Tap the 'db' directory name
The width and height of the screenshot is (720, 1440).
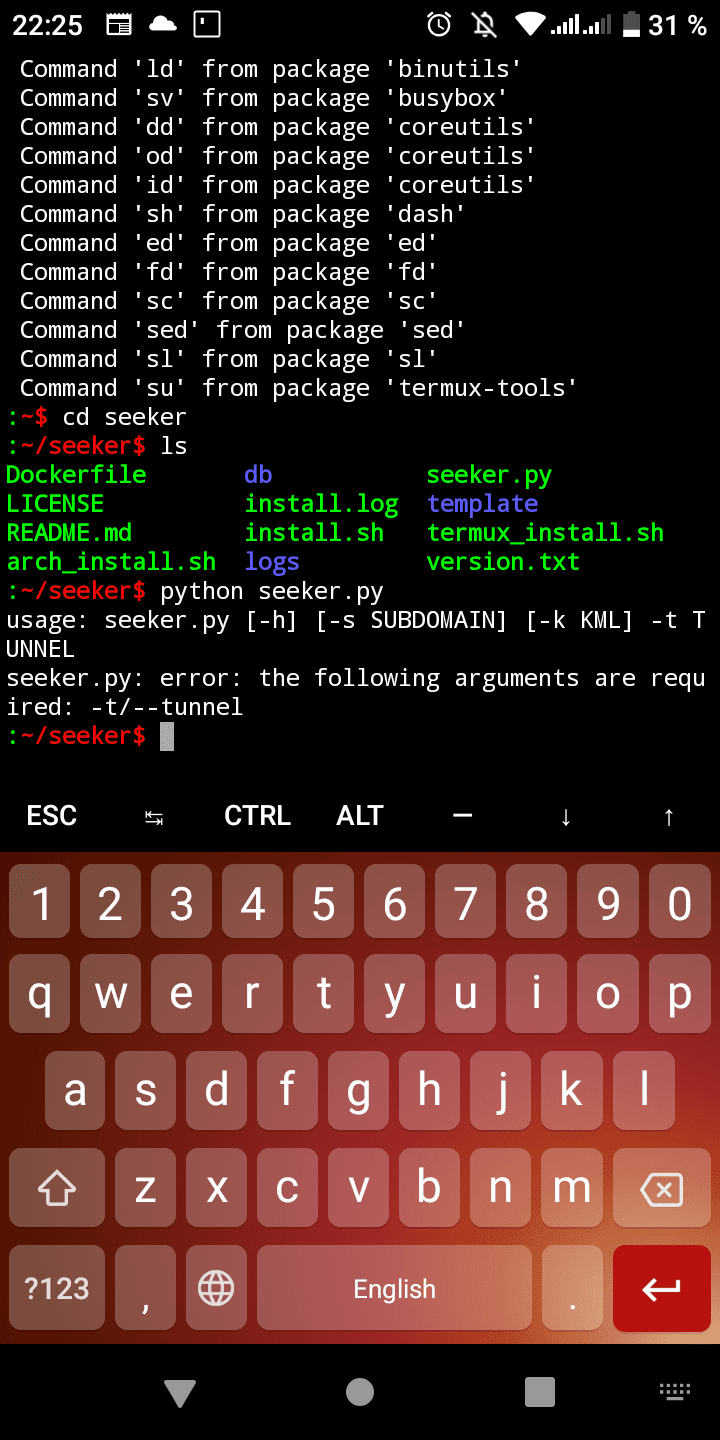(258, 475)
